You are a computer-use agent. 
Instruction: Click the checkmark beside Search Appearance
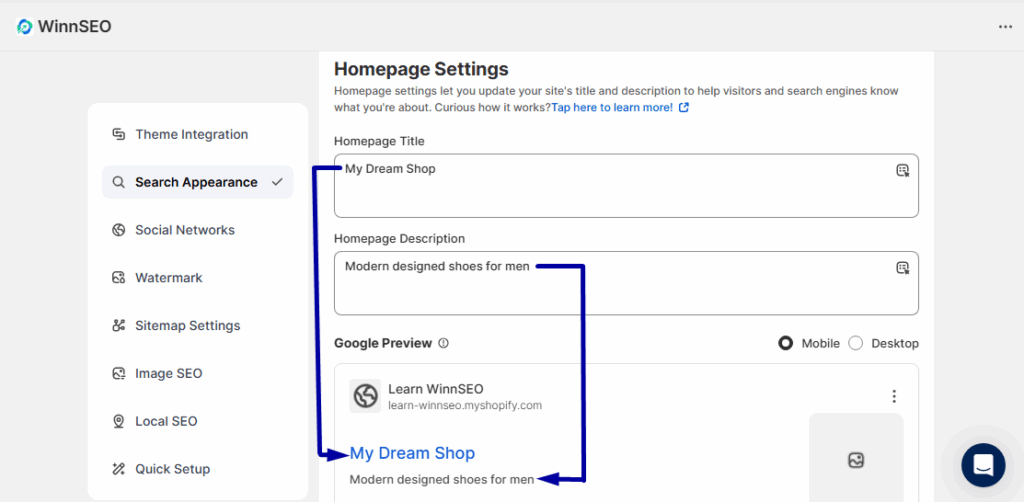277,182
